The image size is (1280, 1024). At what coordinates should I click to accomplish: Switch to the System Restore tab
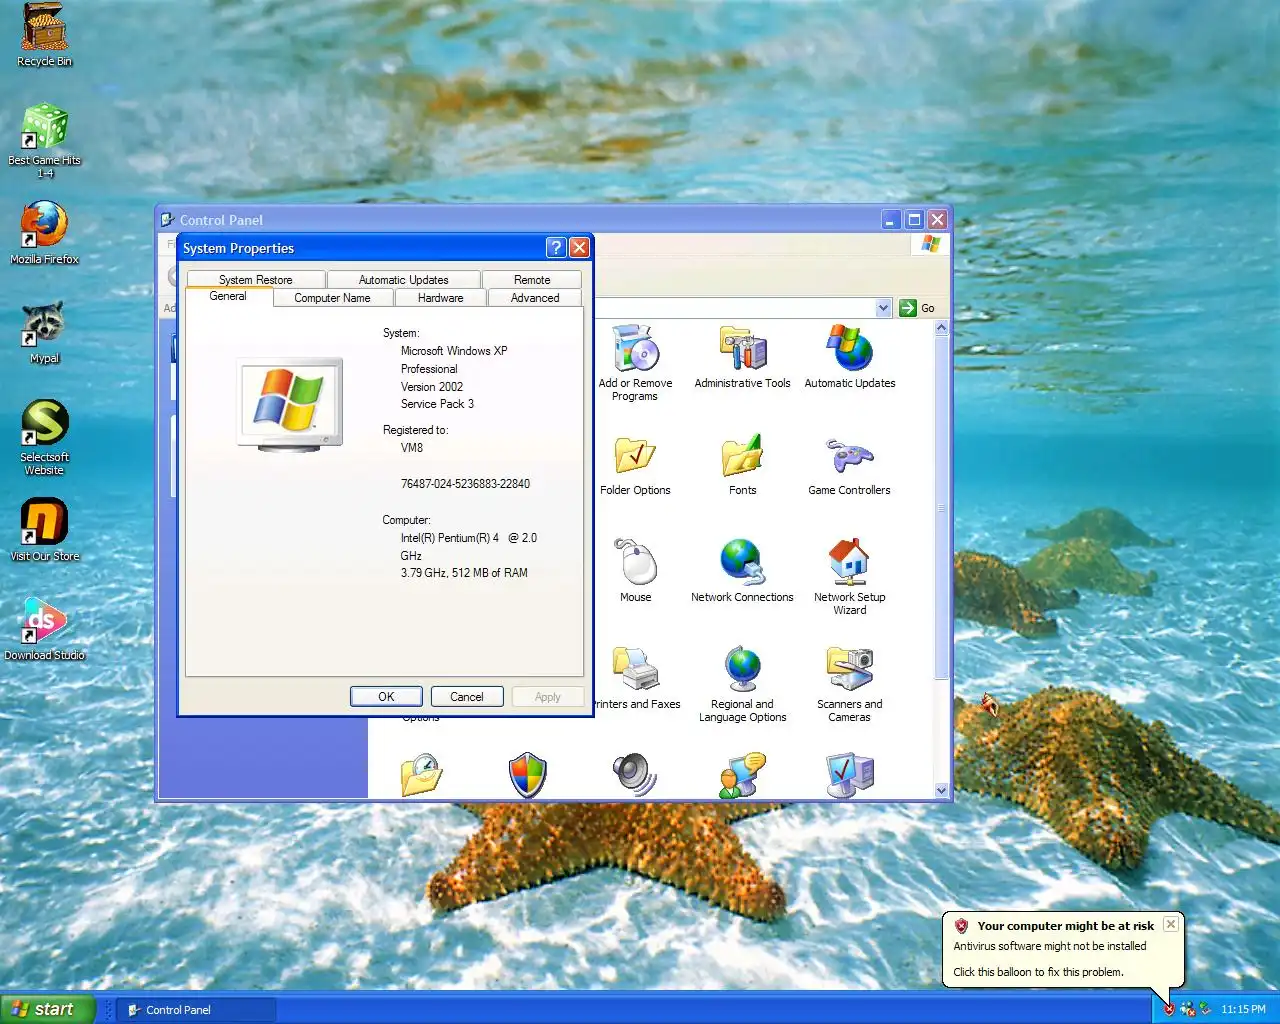coord(256,280)
